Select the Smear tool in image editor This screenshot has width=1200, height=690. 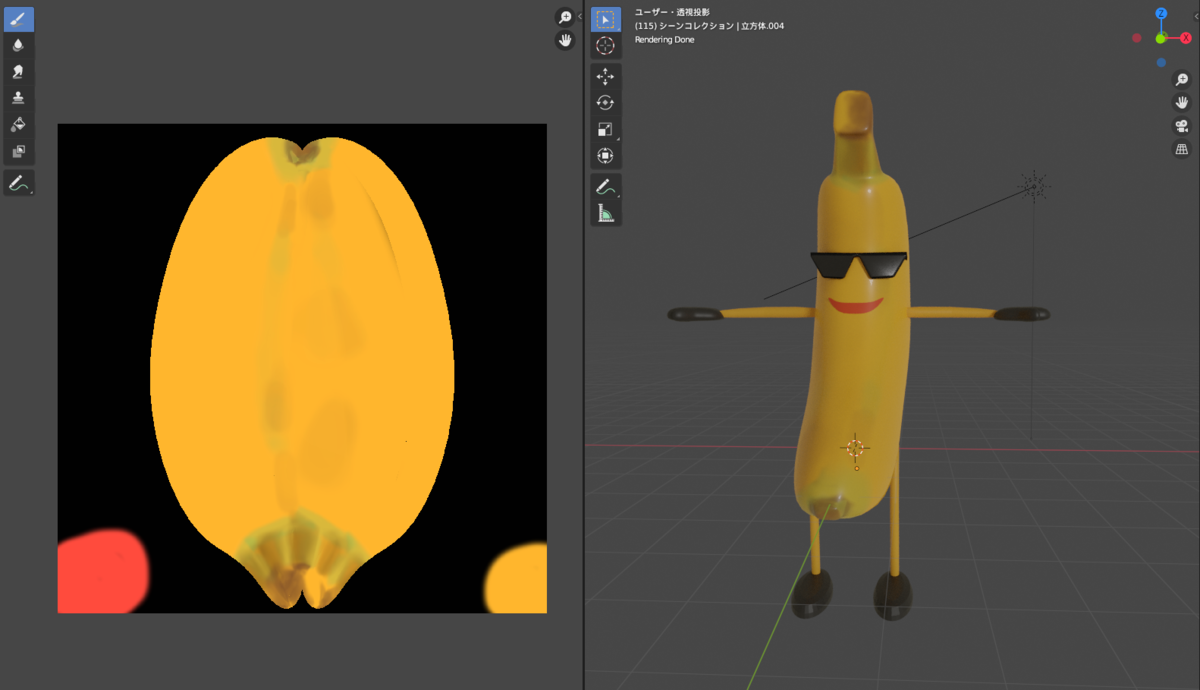click(19, 72)
